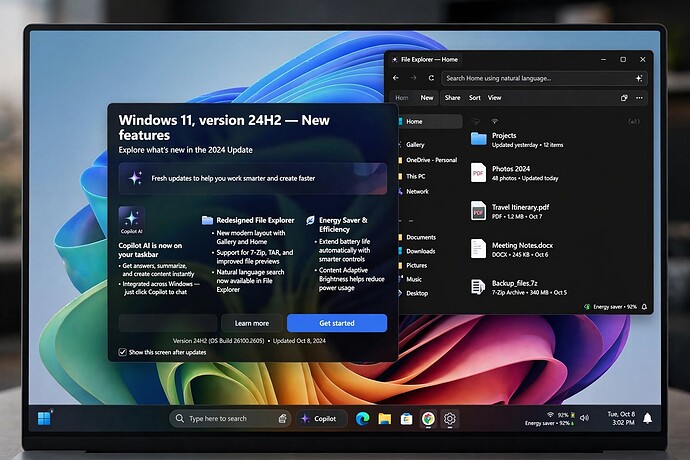Click the AI sparkle icon in search bar
The width and height of the screenshot is (690, 460).
(x=639, y=78)
